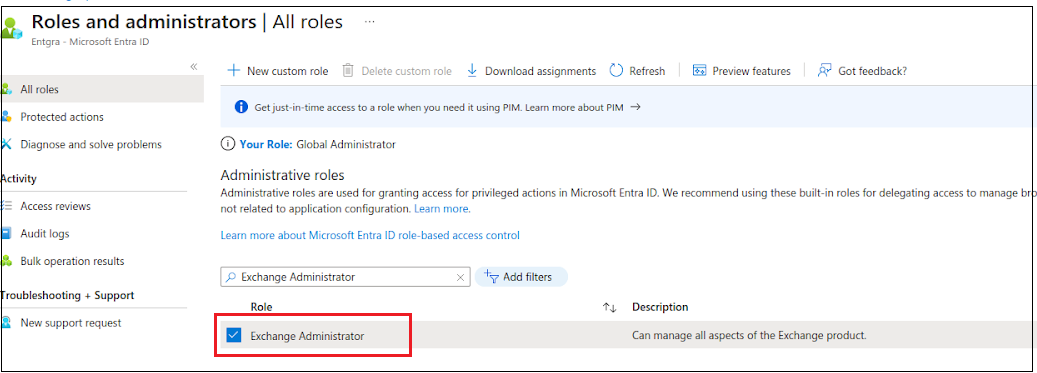Click New custom role button

(x=278, y=71)
